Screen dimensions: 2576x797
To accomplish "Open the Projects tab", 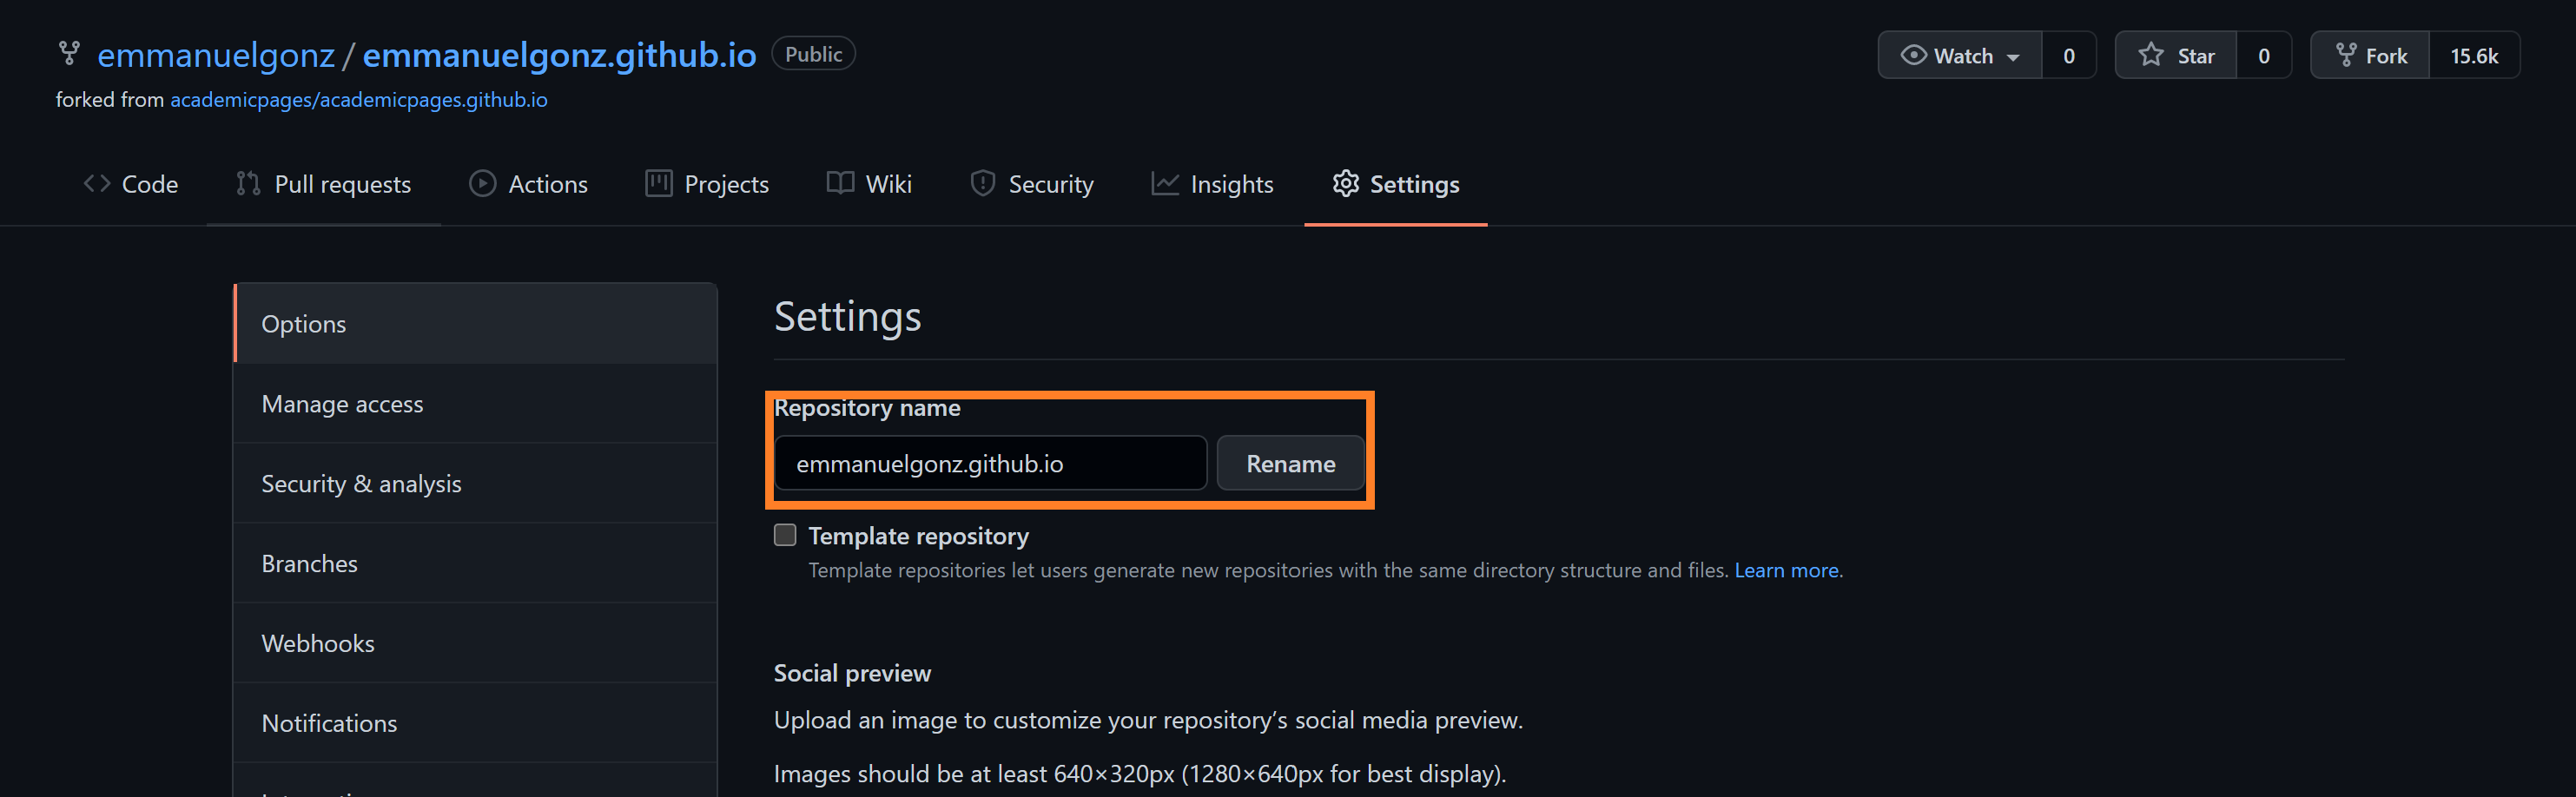I will point(707,184).
